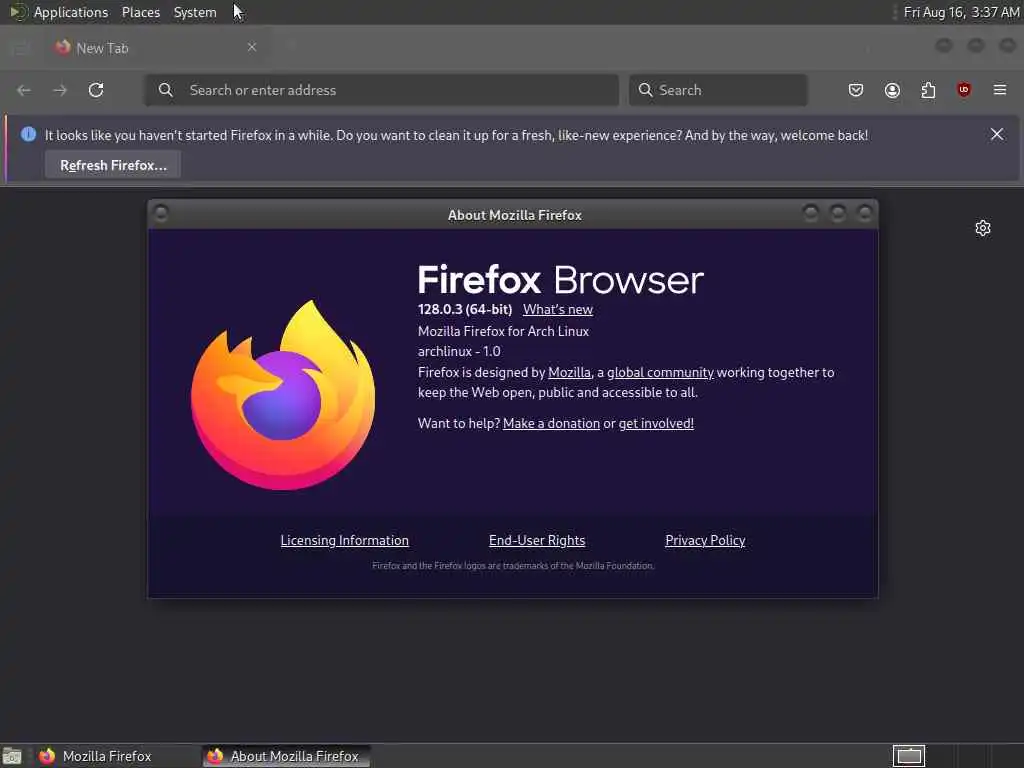Open the tab list view button
The width and height of the screenshot is (1024, 768).
20,48
